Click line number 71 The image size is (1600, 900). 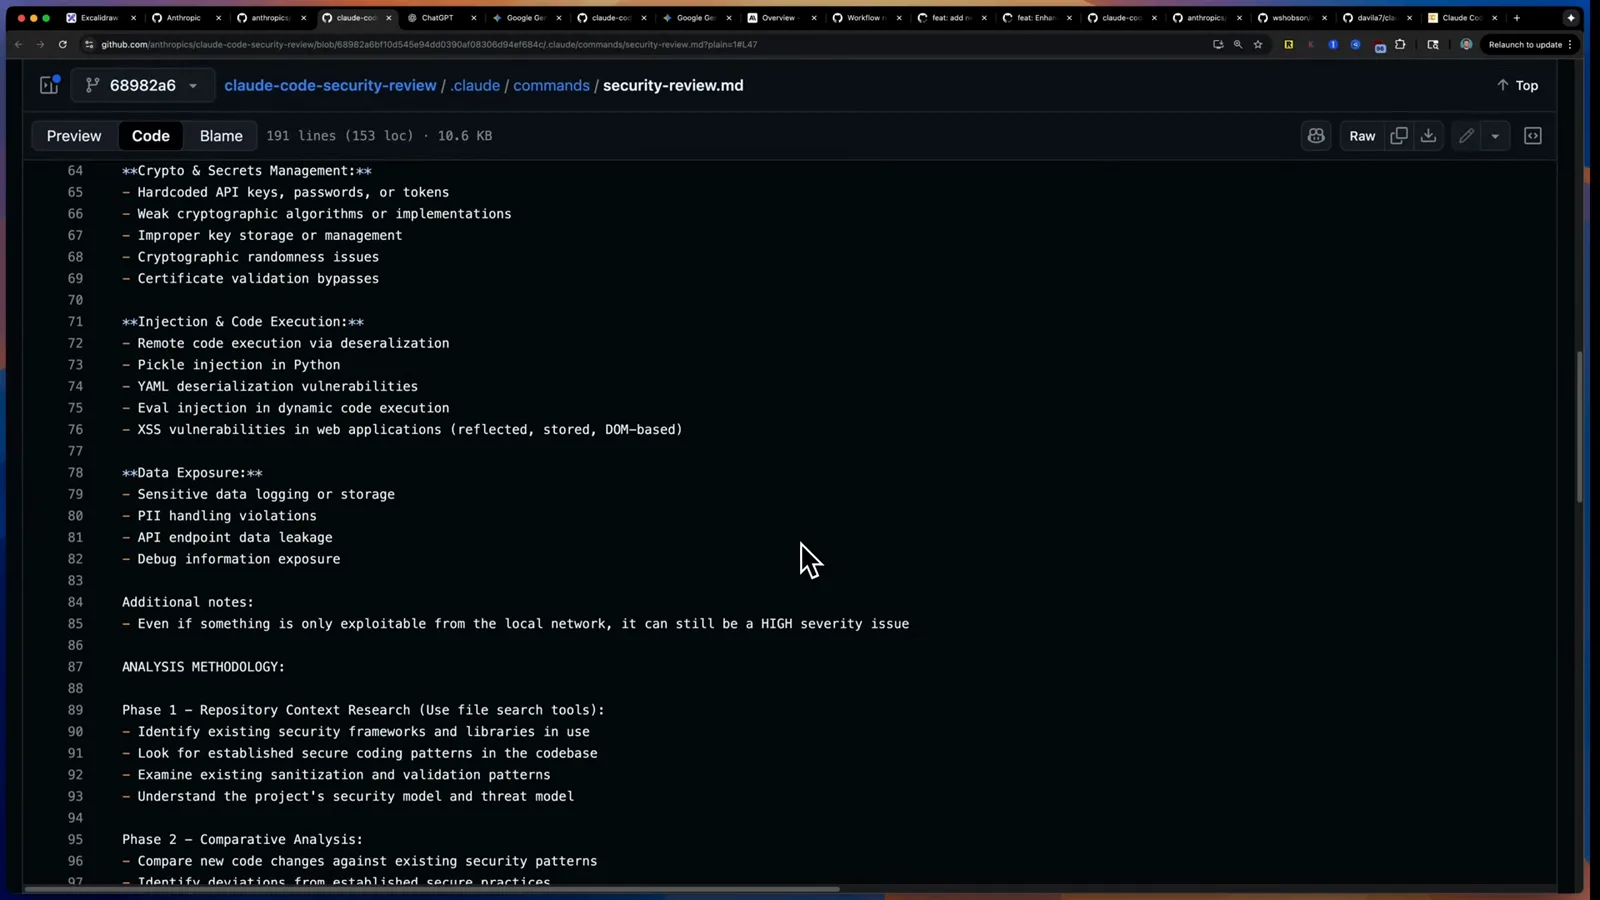(75, 322)
